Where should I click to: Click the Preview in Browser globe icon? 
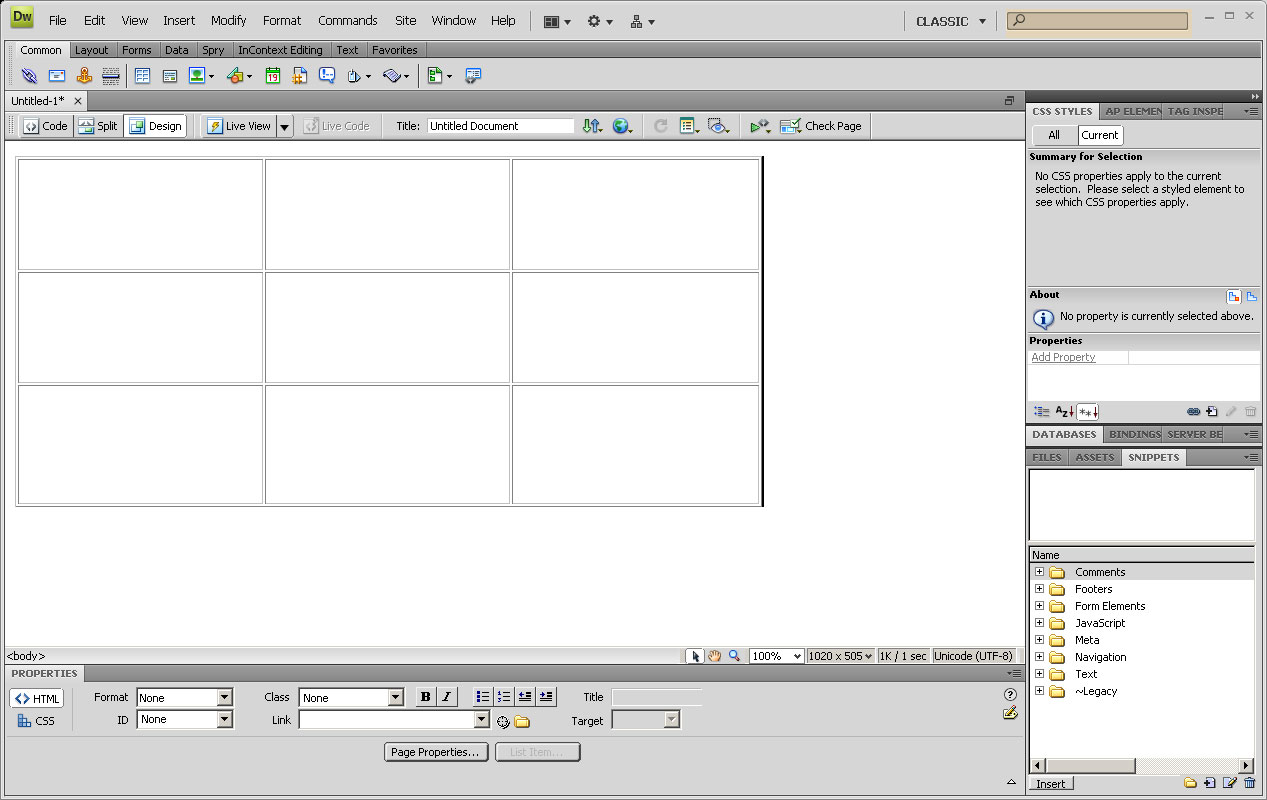pyautogui.click(x=622, y=126)
